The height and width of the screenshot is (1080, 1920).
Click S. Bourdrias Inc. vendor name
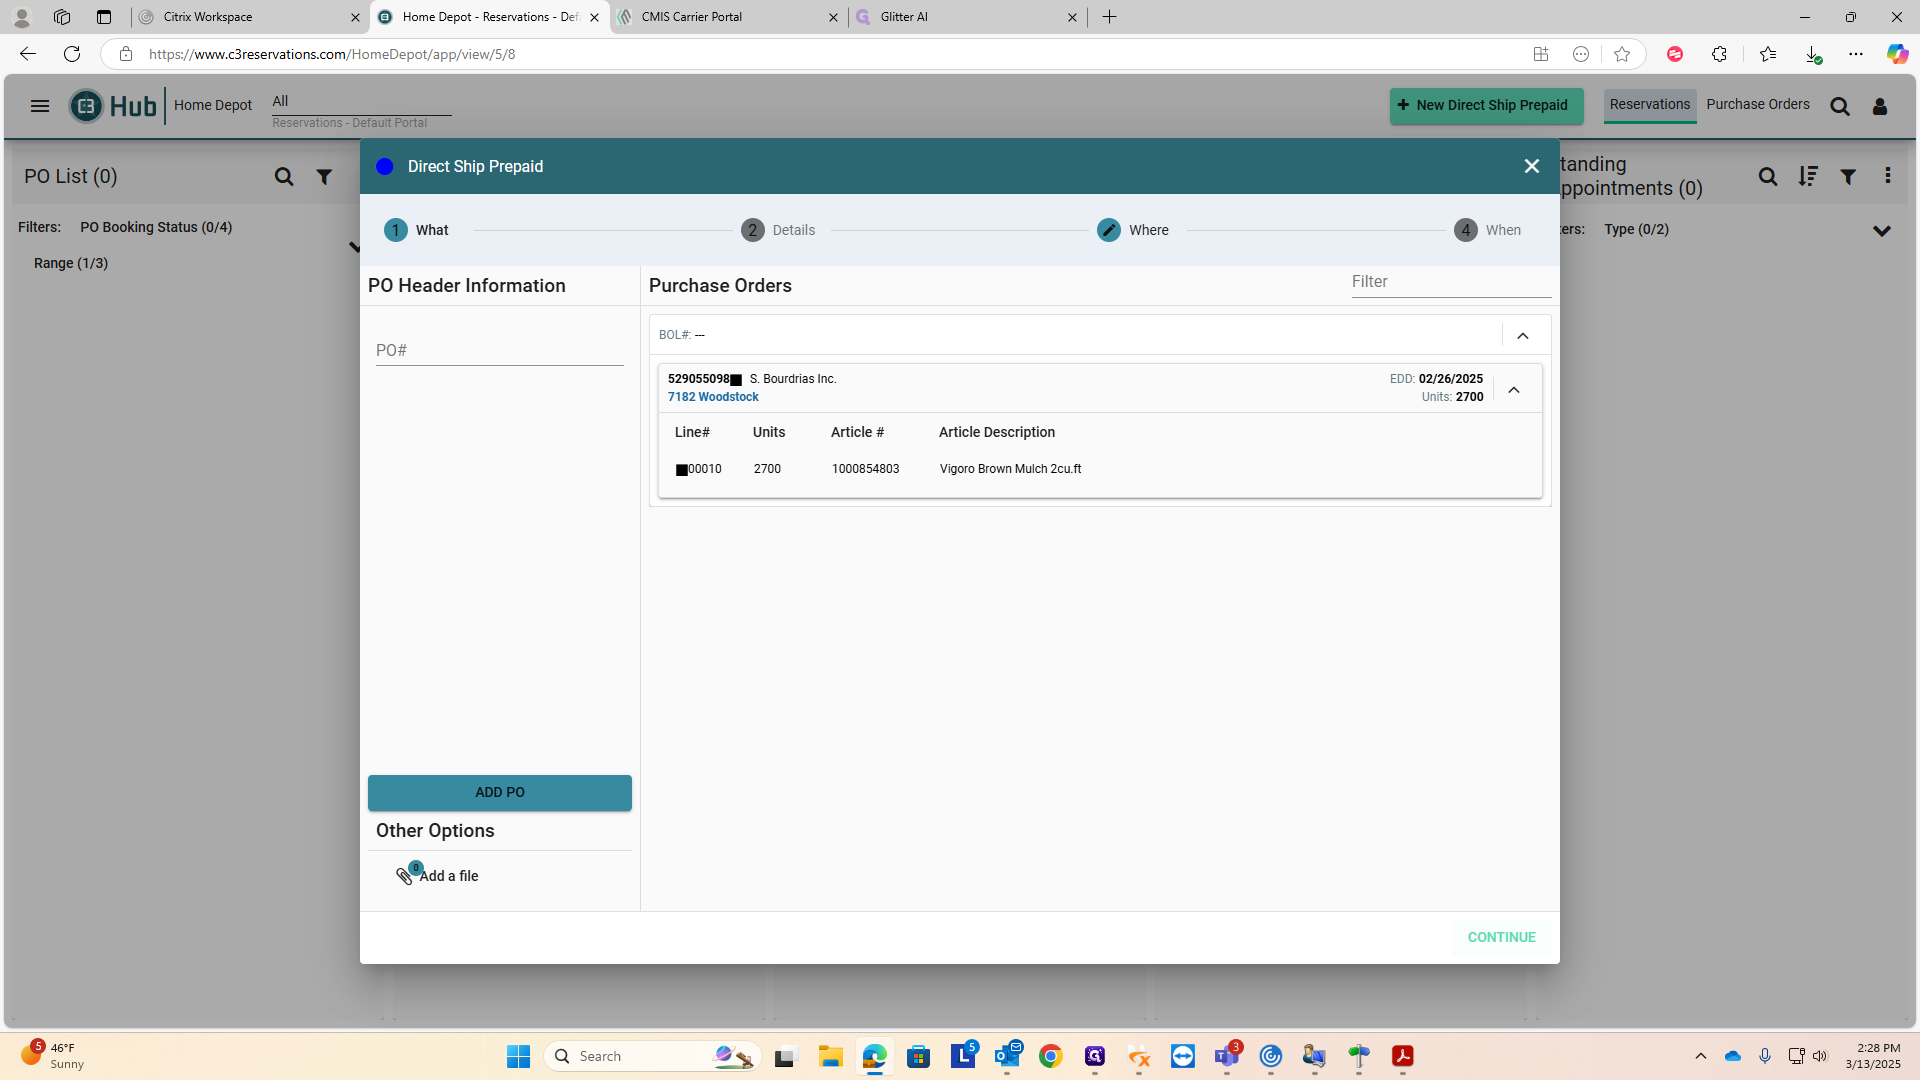coord(793,379)
